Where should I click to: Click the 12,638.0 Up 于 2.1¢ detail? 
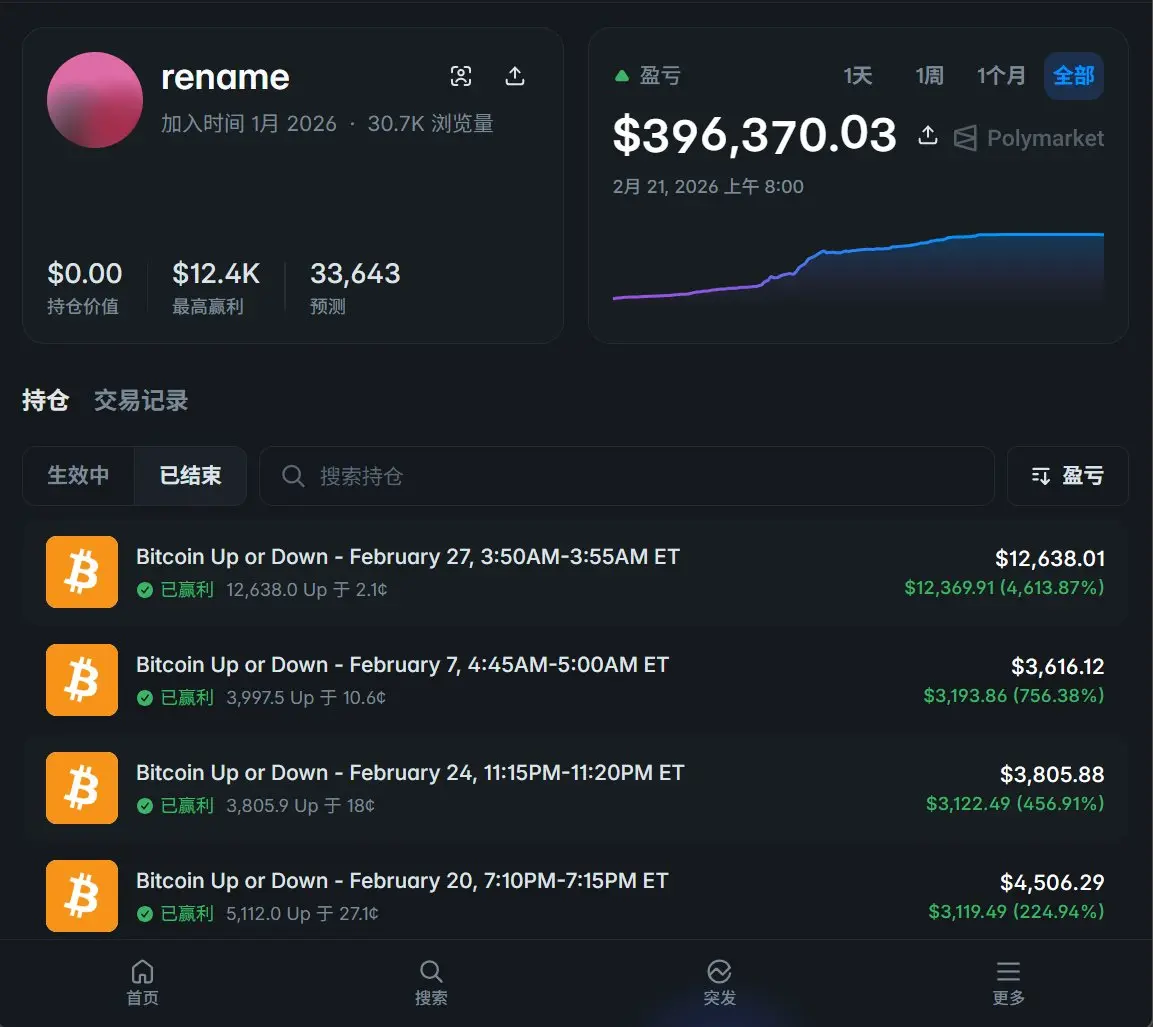tap(307, 590)
